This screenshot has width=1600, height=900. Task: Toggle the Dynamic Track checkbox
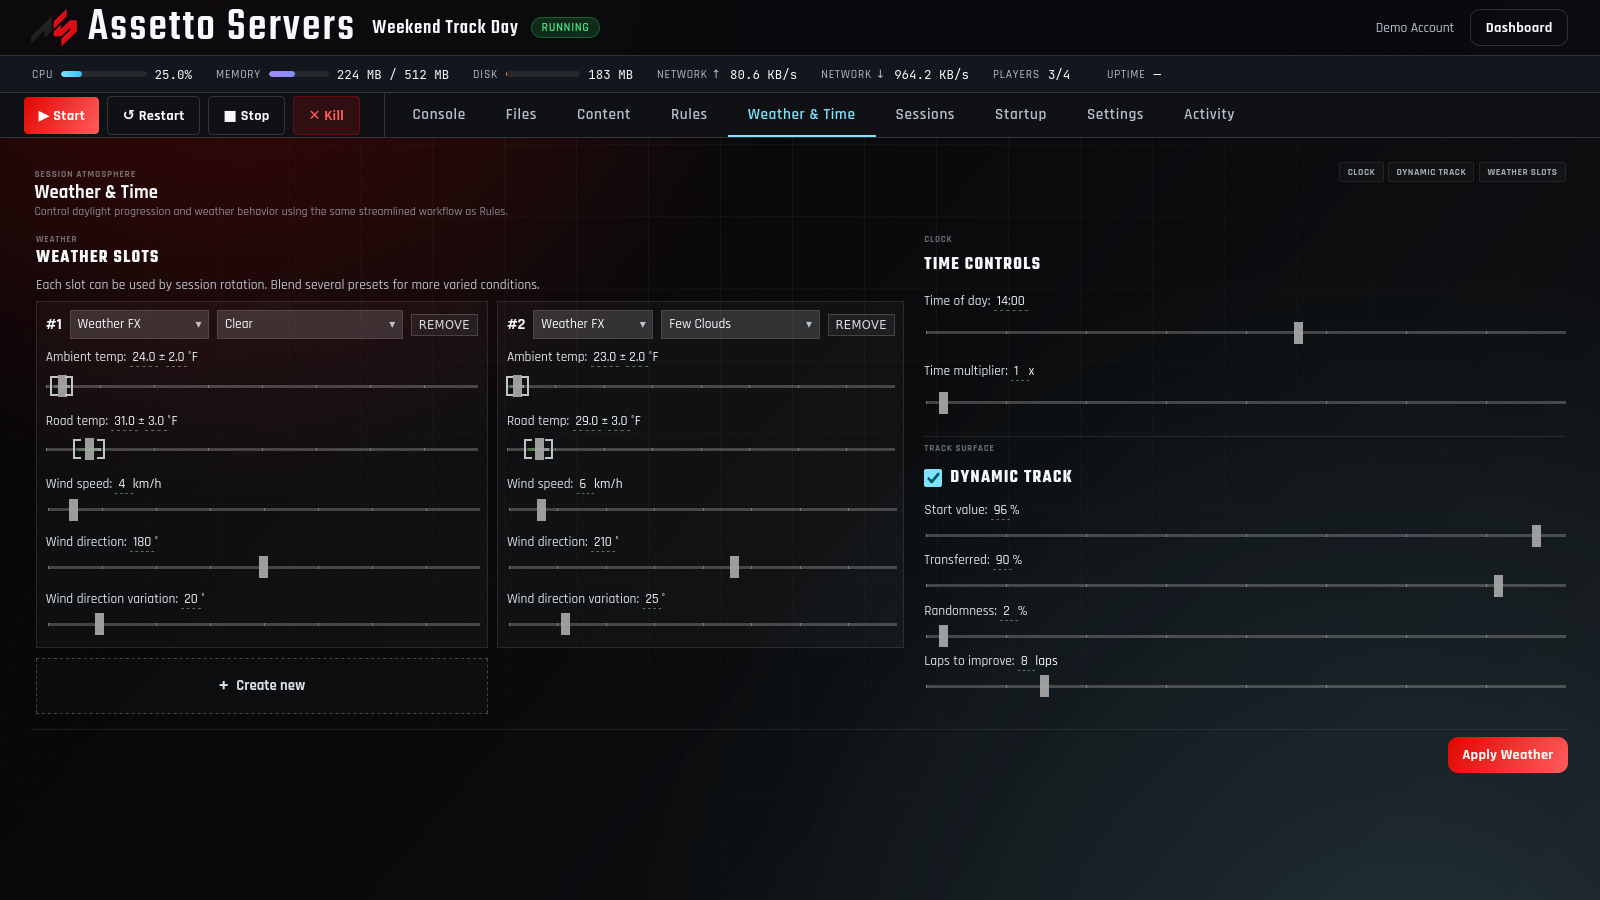pos(933,478)
